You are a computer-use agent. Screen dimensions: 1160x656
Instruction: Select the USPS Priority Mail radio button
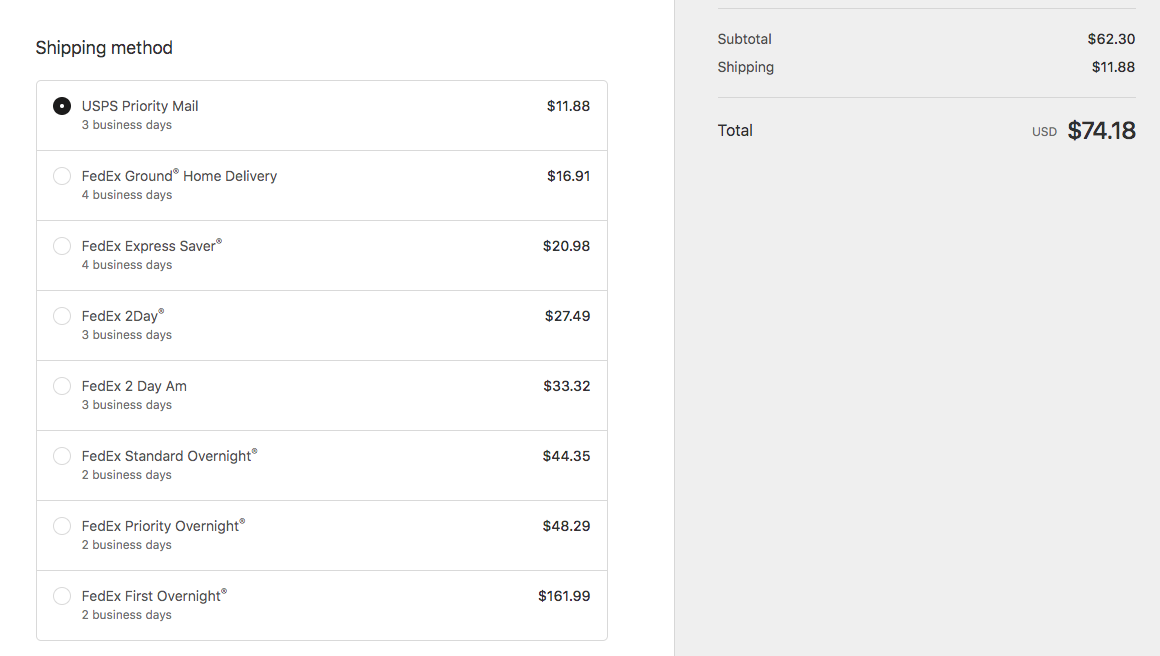coord(62,106)
